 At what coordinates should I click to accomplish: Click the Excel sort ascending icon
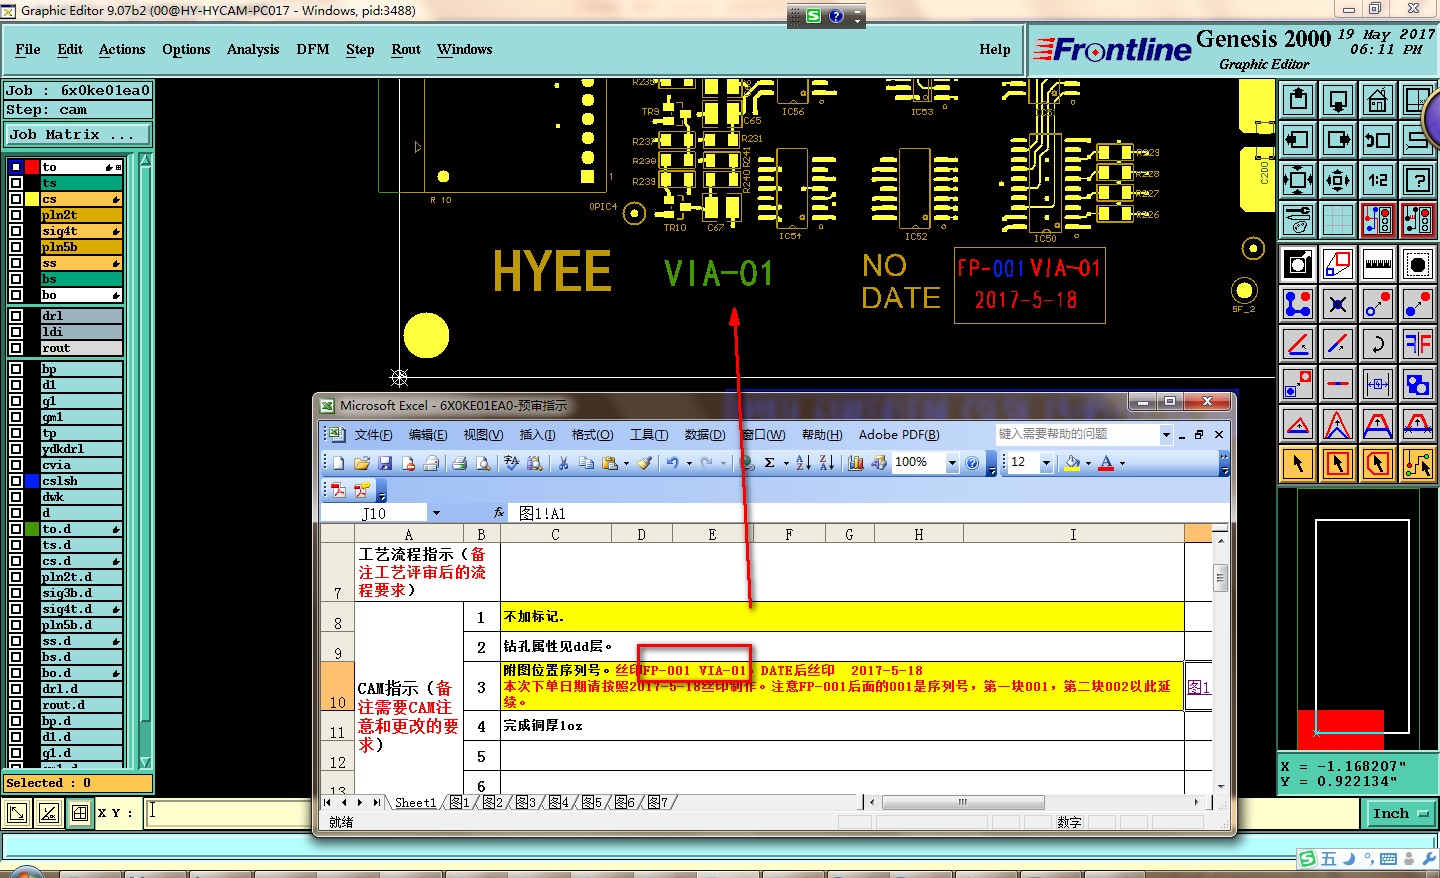click(x=803, y=463)
